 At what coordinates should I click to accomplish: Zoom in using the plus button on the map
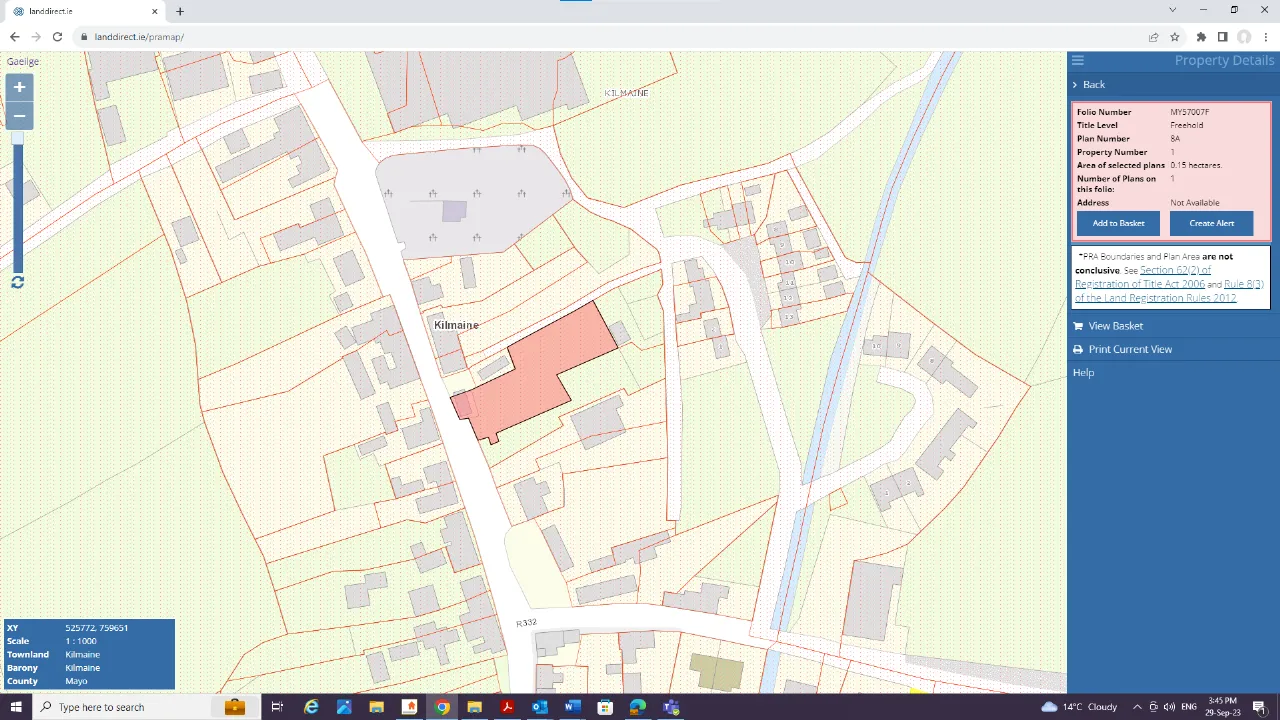pyautogui.click(x=18, y=87)
